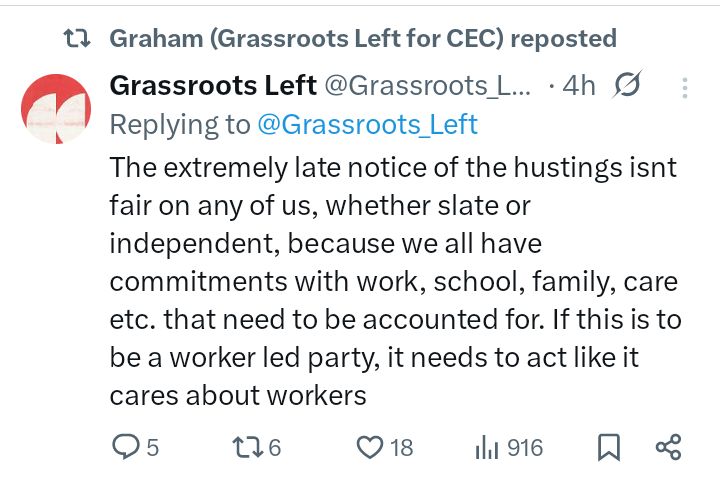Click the reply count 5
Viewport: 720px width, 478px height.
pyautogui.click(x=153, y=448)
